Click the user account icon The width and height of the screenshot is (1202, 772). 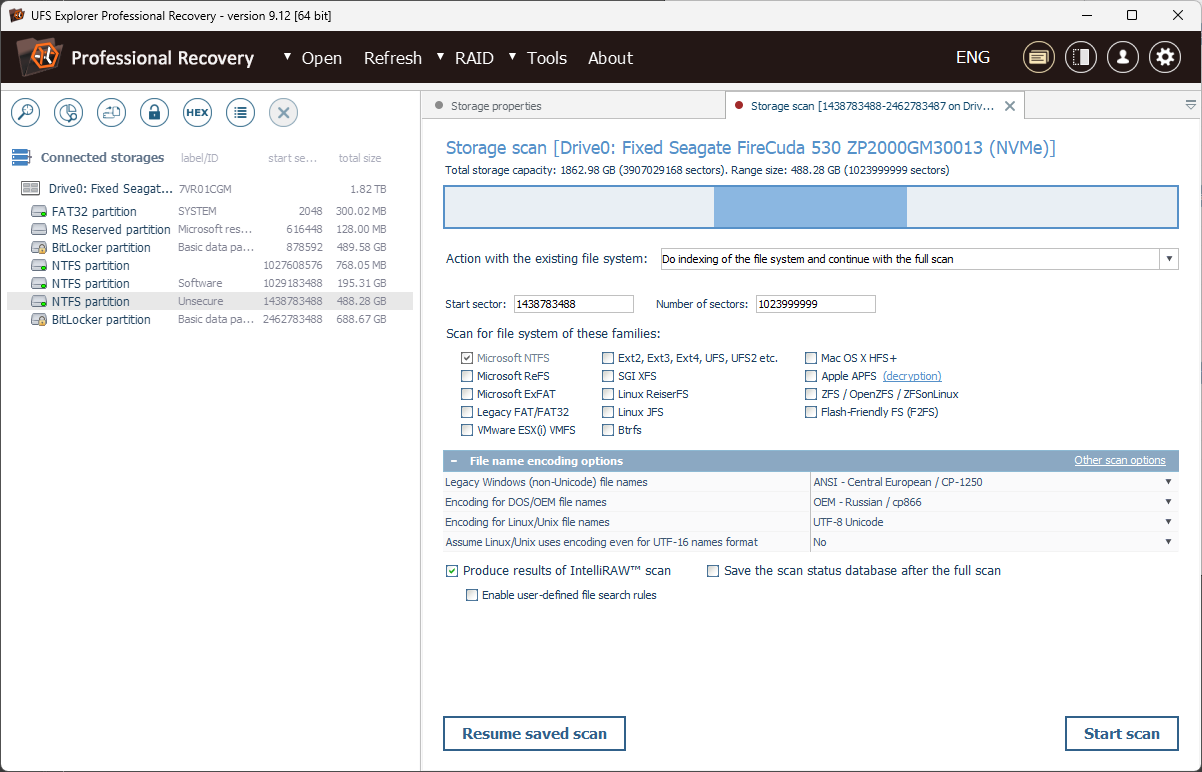pos(1122,57)
